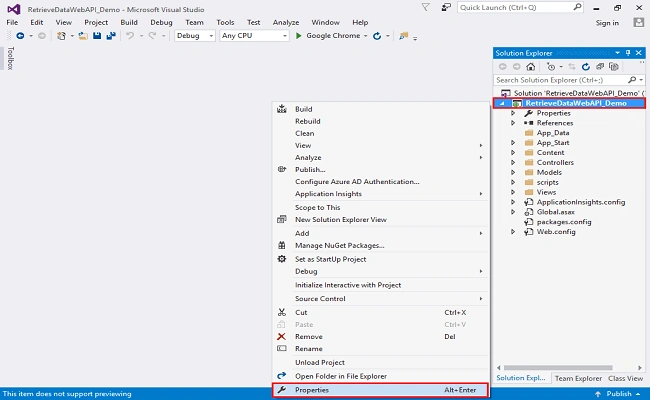Open the Tools menu
The width and height of the screenshot is (650, 400).
(225, 22)
